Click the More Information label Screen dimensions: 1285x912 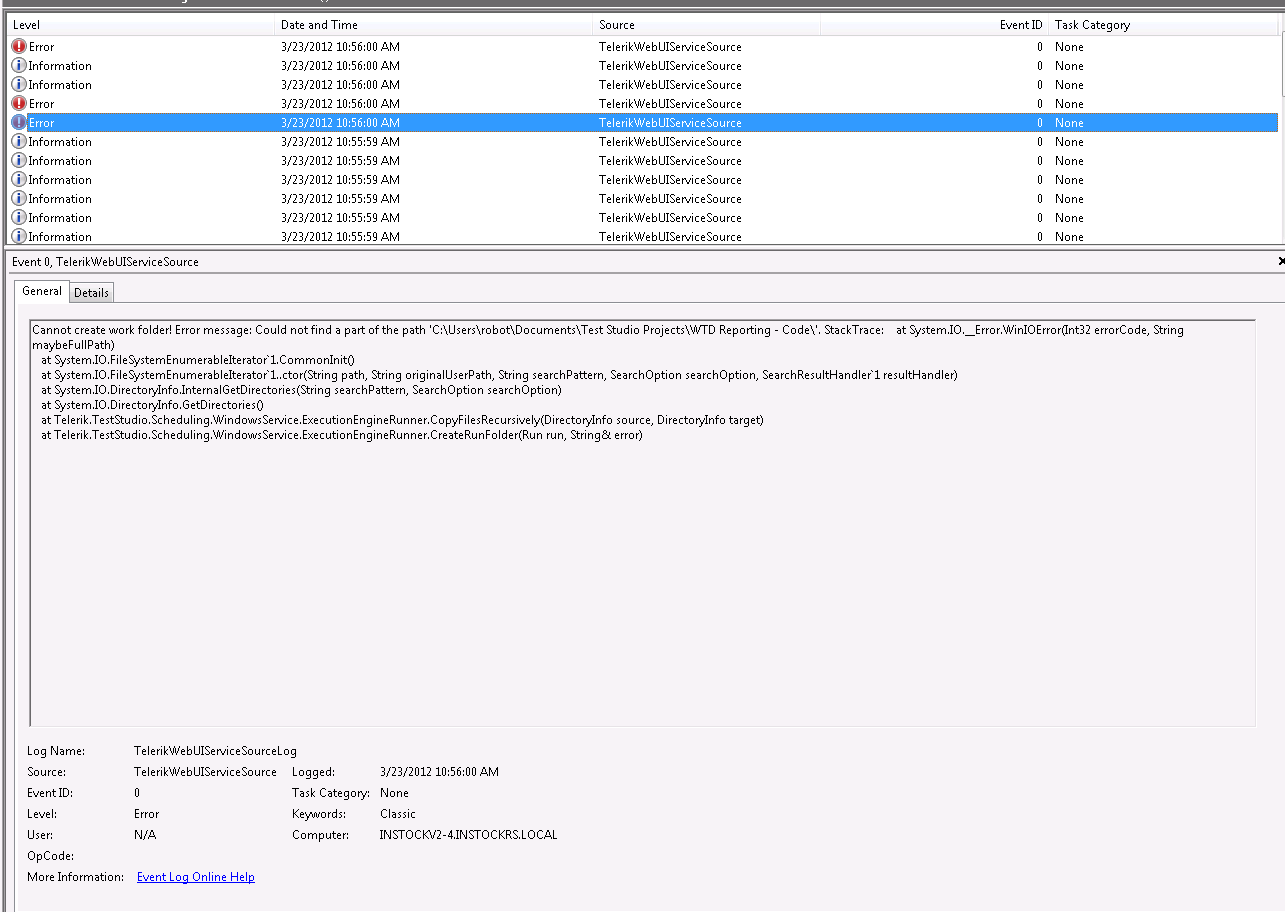[75, 877]
